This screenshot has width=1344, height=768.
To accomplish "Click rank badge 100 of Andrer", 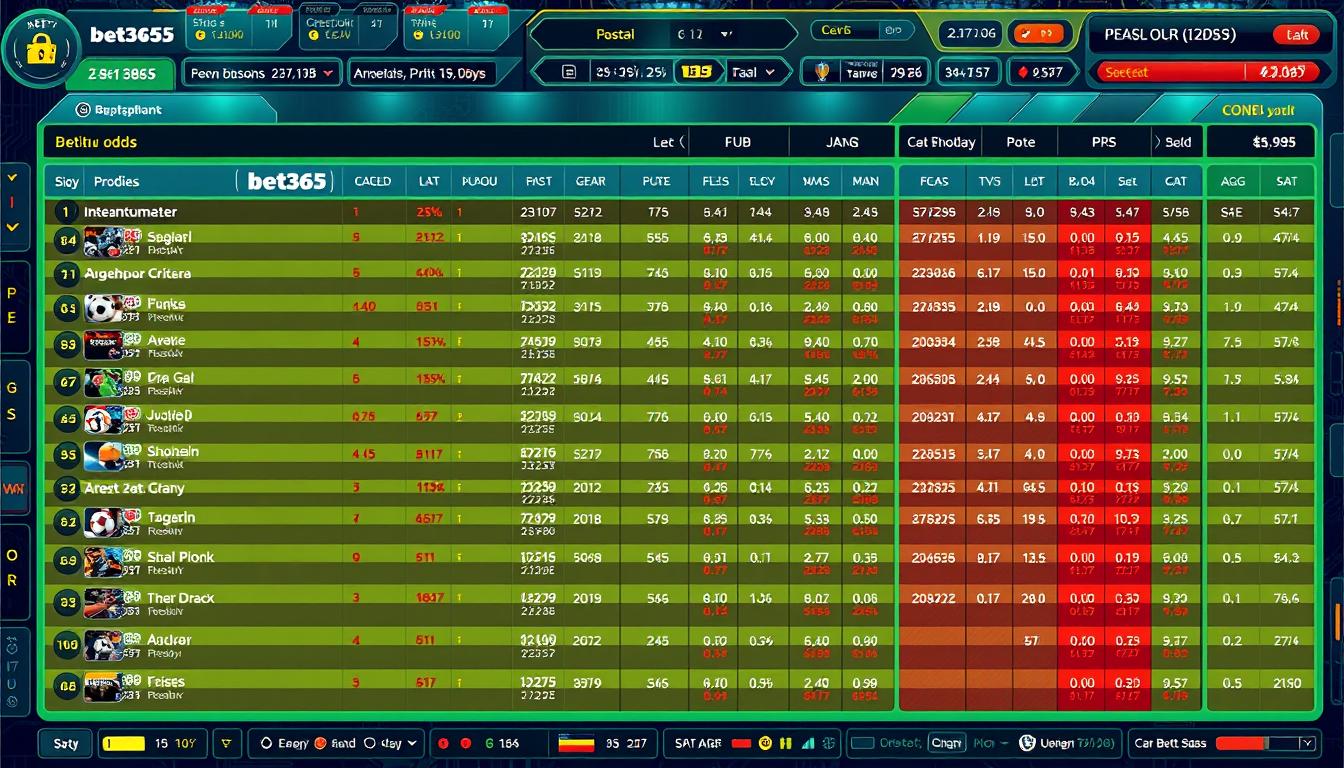I will point(67,645).
